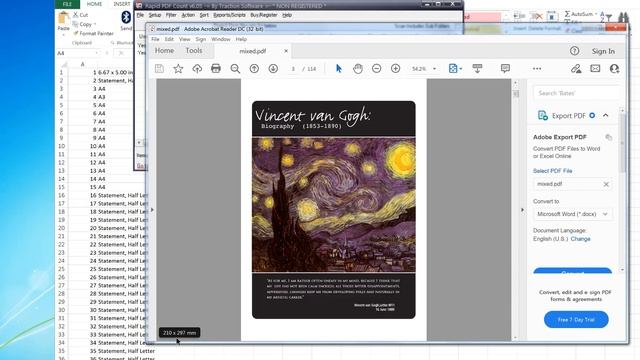Screen dimensions: 640x360
Task: Open the zoom level dropdown at 54.2%
Action: [x=434, y=69]
